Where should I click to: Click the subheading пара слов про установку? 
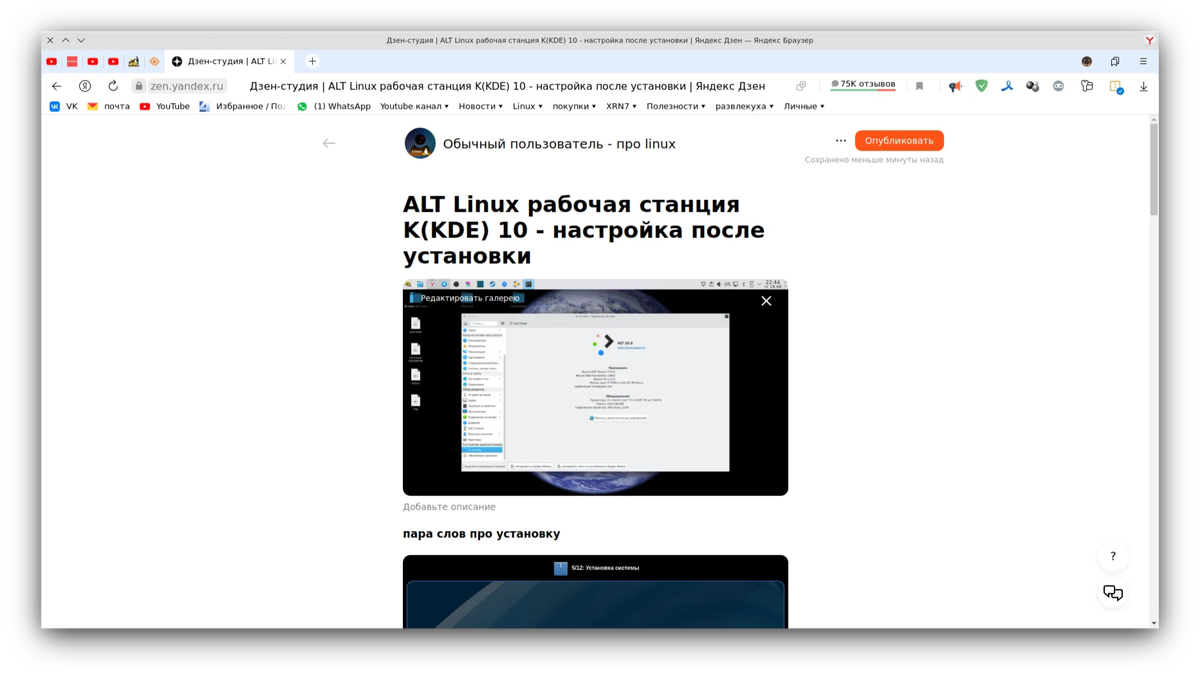click(x=481, y=534)
